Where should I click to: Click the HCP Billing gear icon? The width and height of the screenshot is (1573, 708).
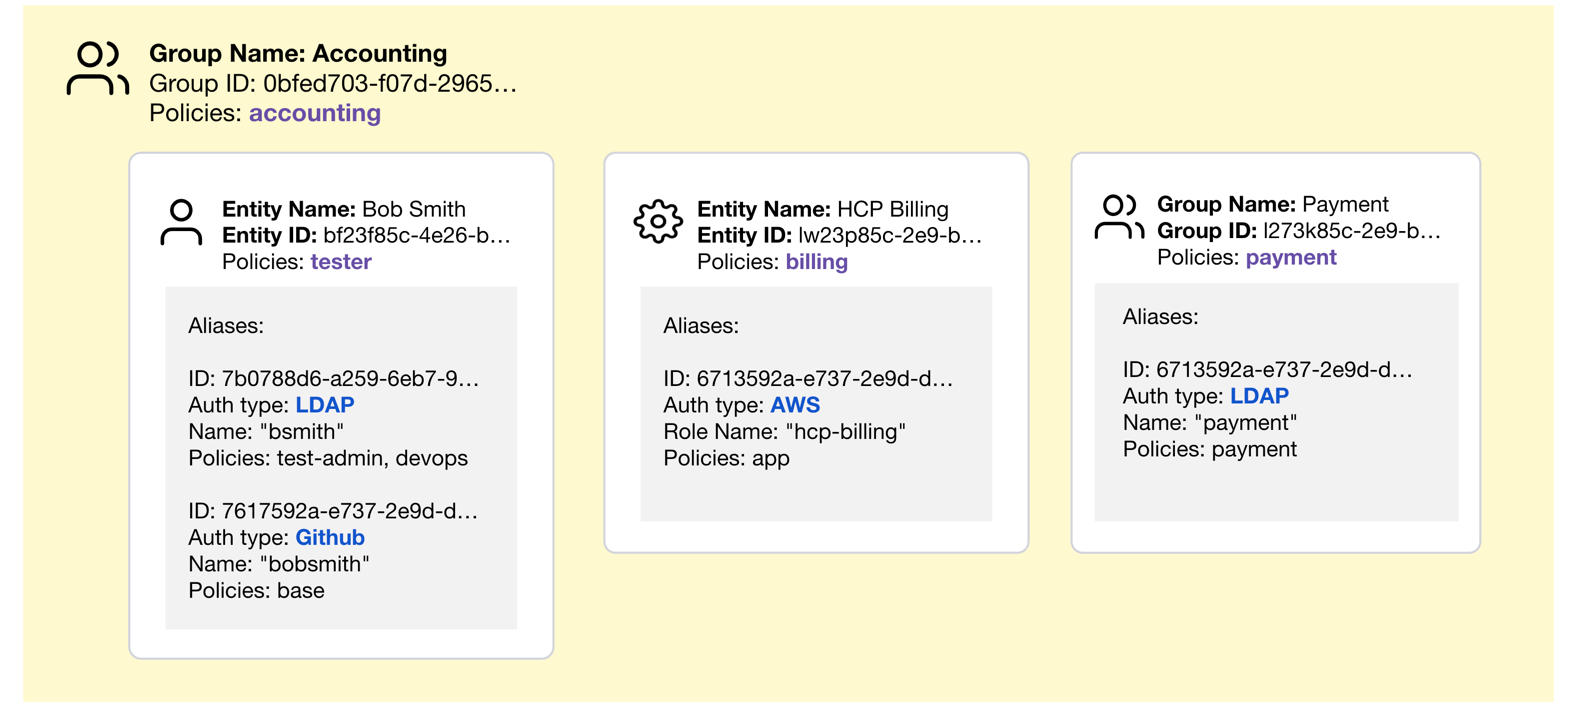pyautogui.click(x=657, y=221)
